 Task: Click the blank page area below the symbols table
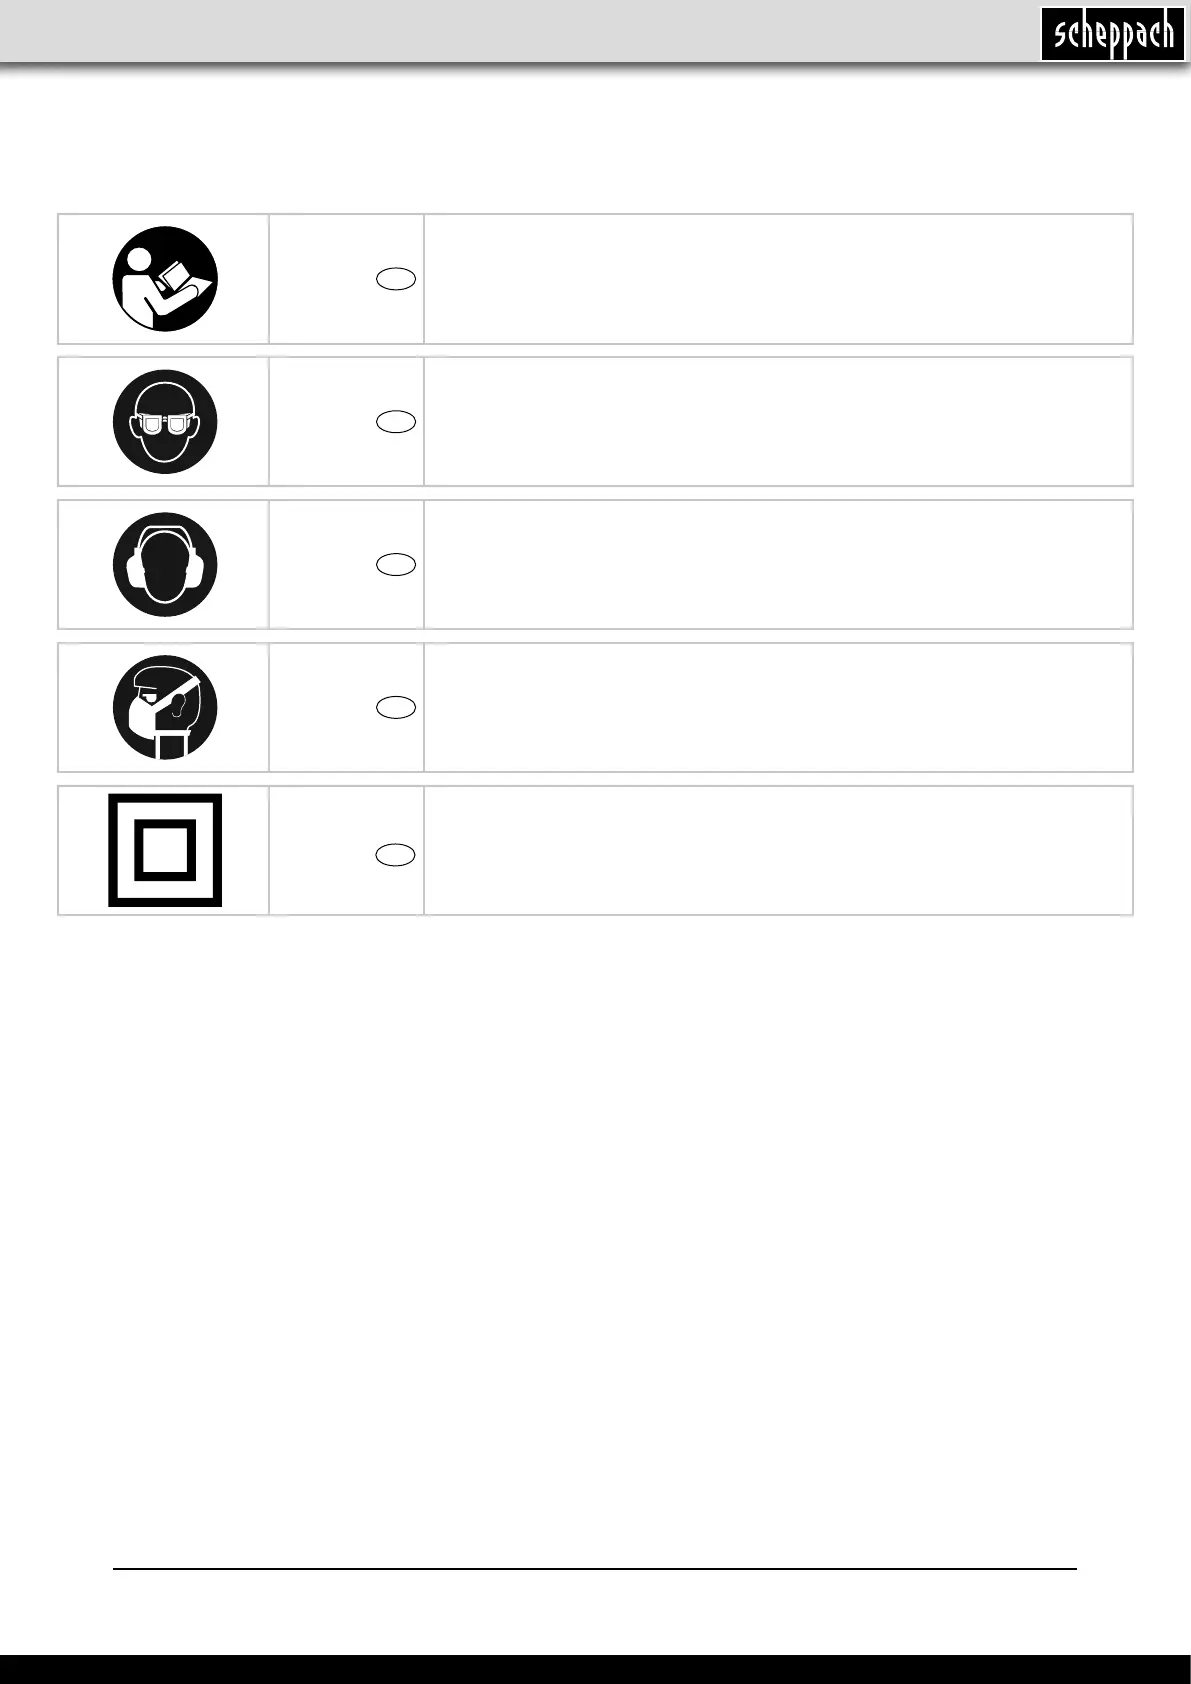point(595,1240)
